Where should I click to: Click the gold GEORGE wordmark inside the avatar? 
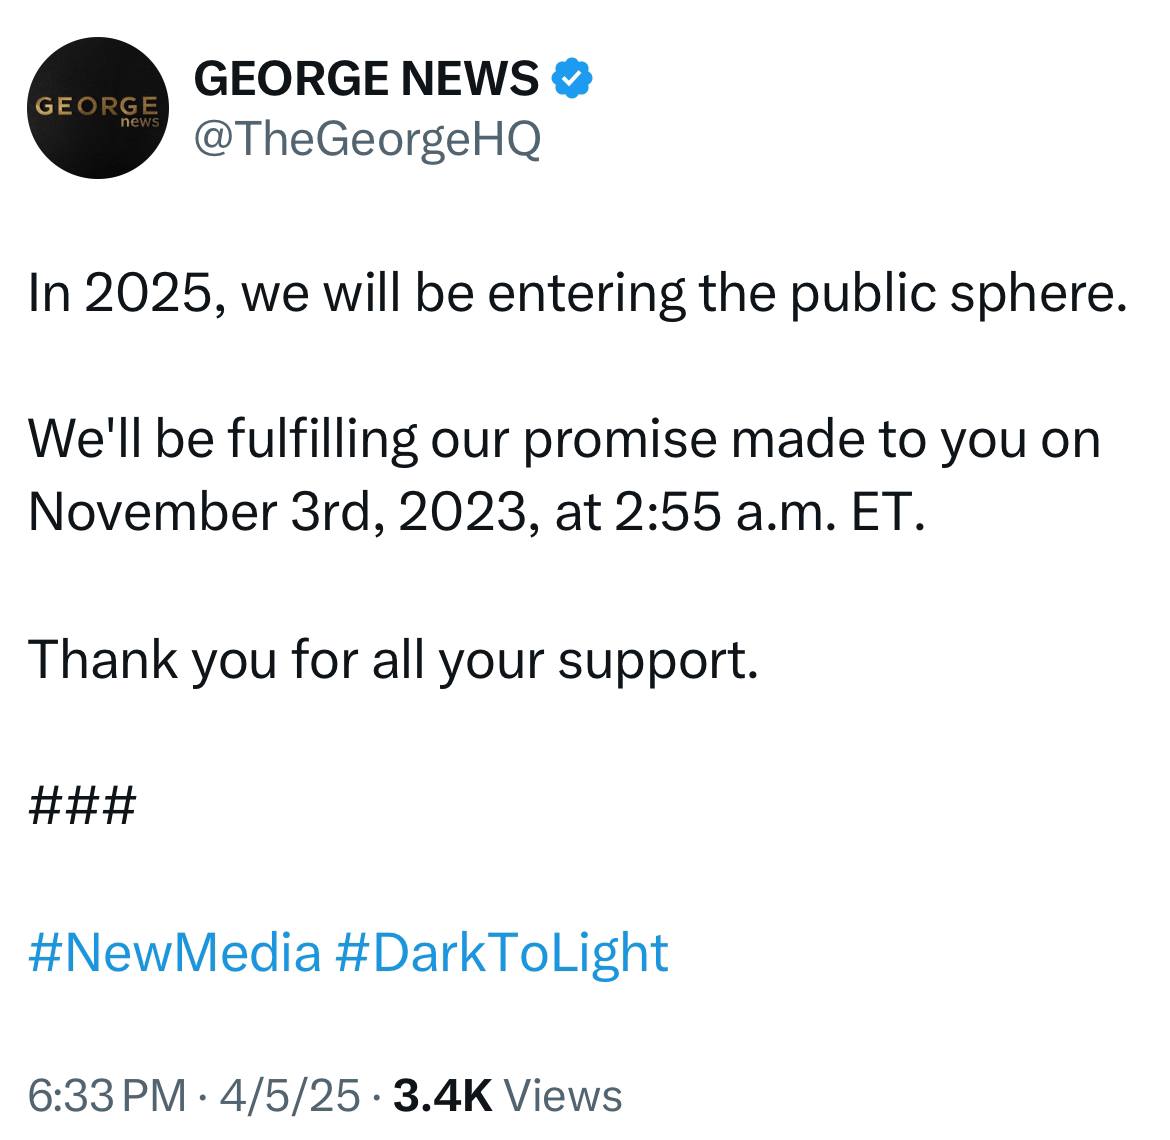pos(97,105)
